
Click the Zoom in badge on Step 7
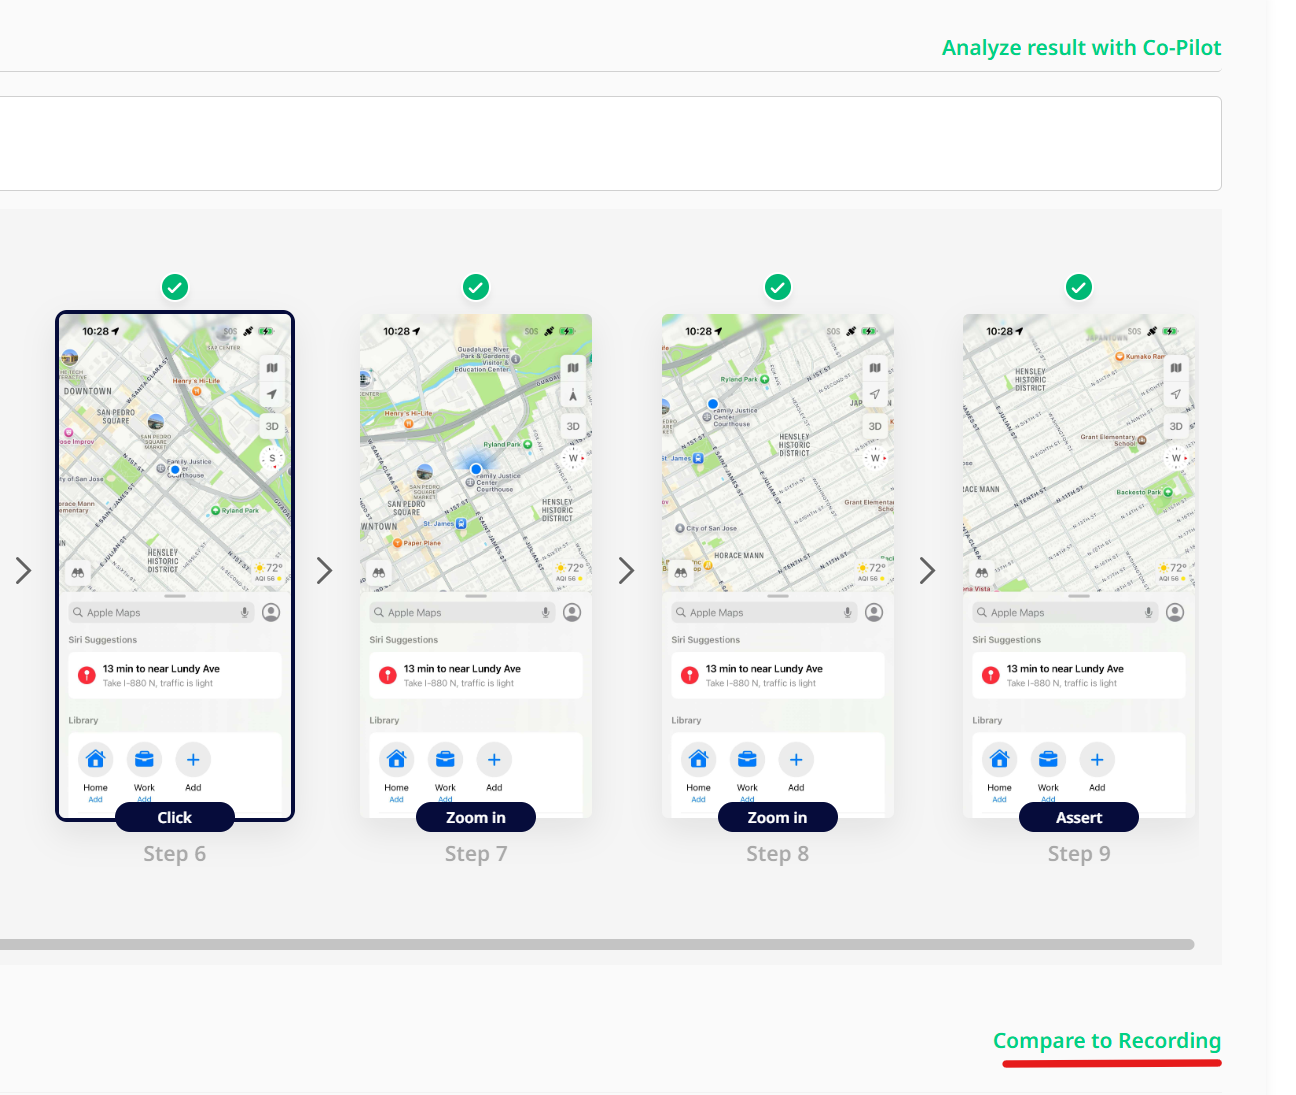point(476,817)
